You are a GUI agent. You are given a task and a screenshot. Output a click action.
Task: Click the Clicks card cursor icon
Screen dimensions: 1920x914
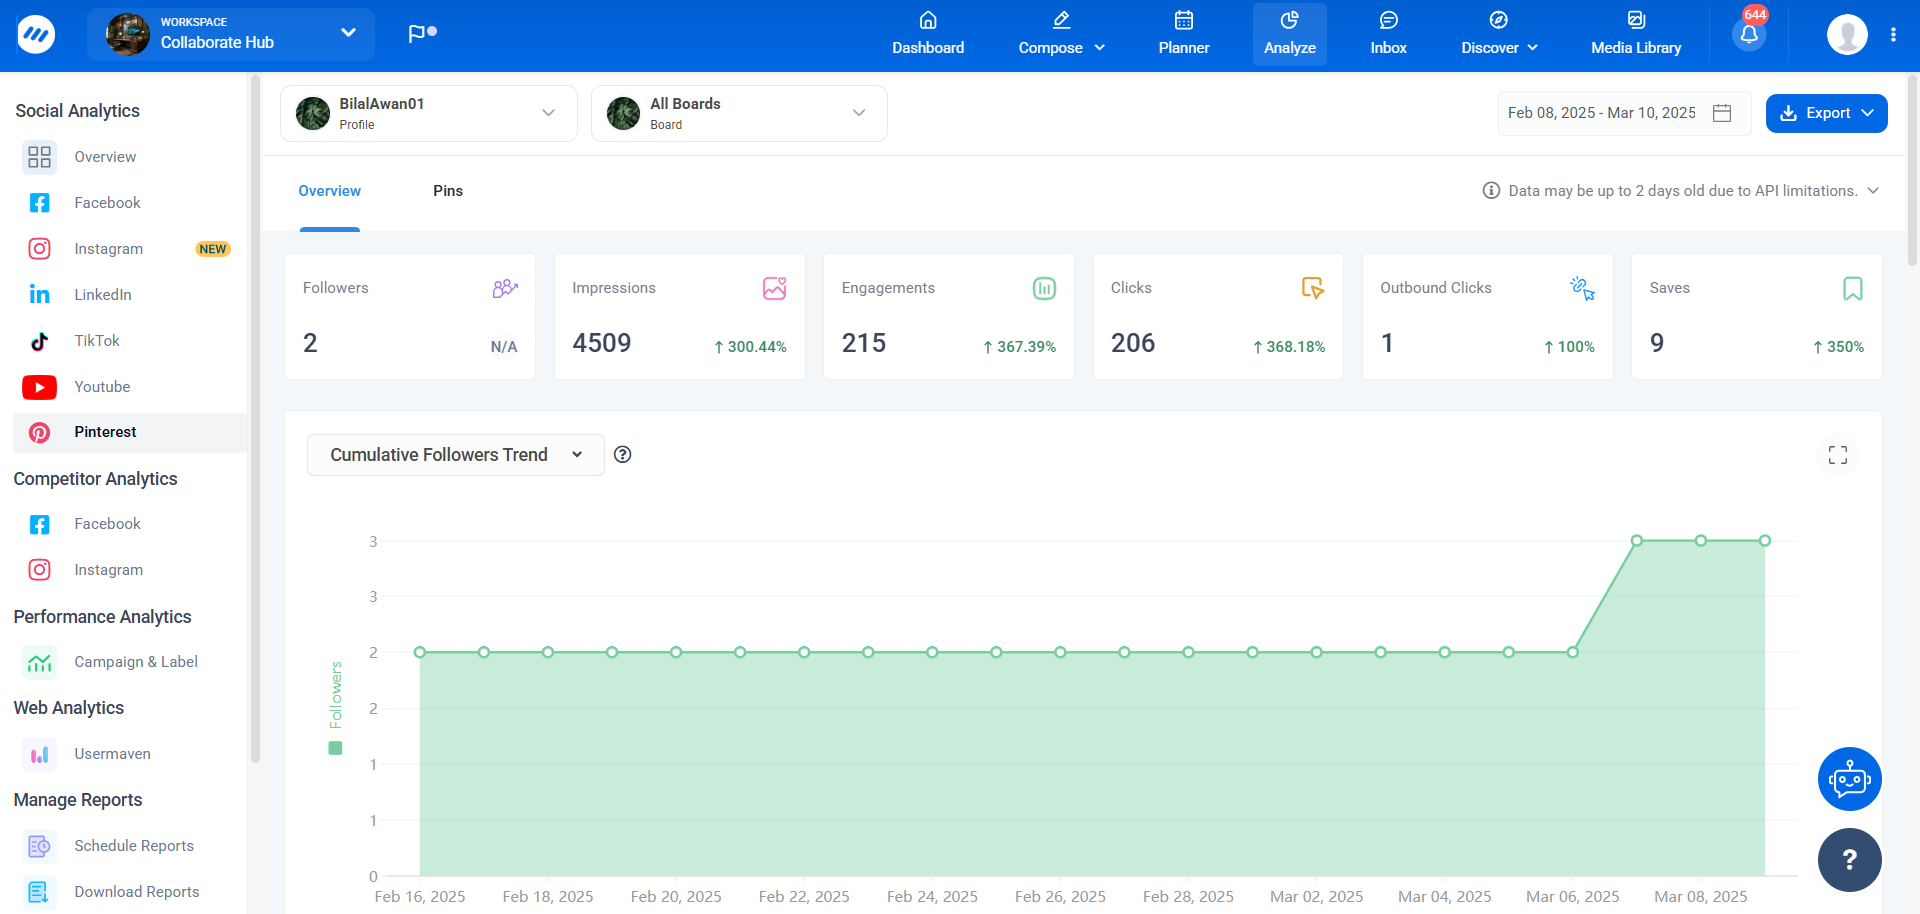pos(1313,288)
